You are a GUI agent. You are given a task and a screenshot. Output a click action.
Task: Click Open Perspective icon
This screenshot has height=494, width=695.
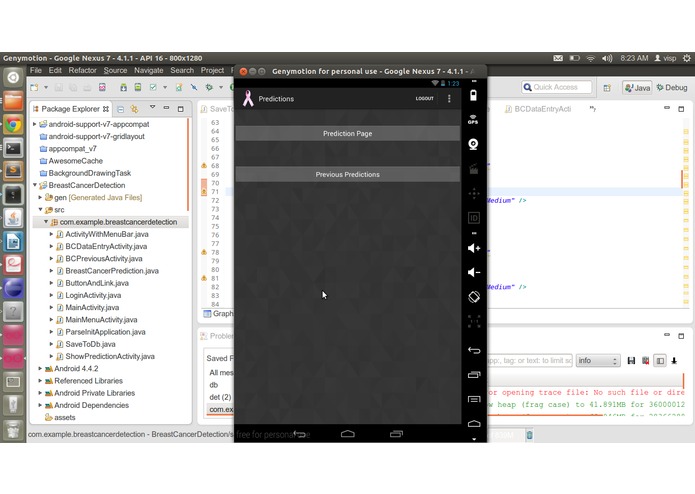pos(607,88)
